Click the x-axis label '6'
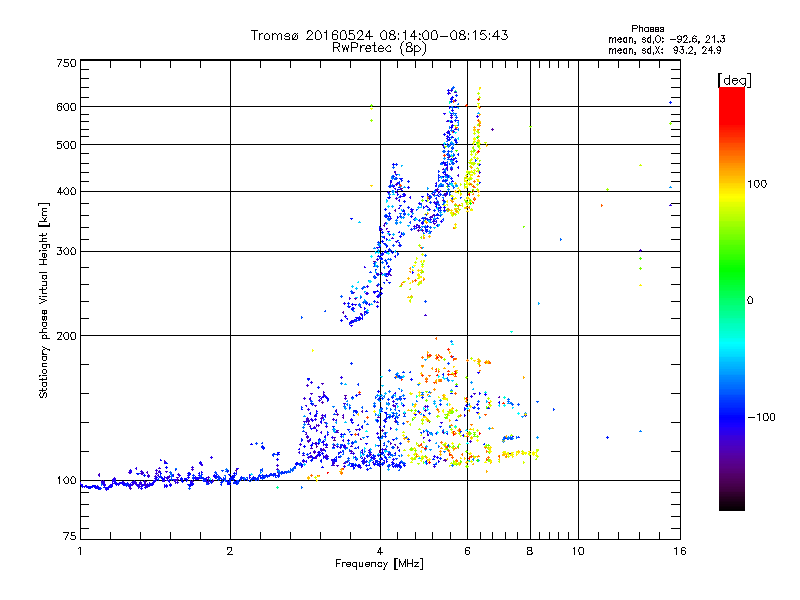Screen dimensions: 800x600 [467, 551]
